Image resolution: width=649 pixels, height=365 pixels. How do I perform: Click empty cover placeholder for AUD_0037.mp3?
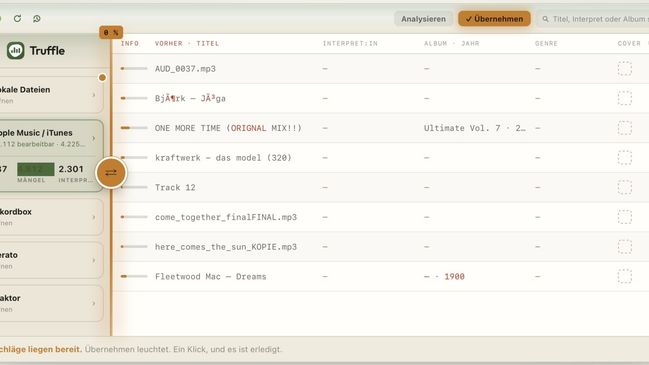[x=625, y=69]
